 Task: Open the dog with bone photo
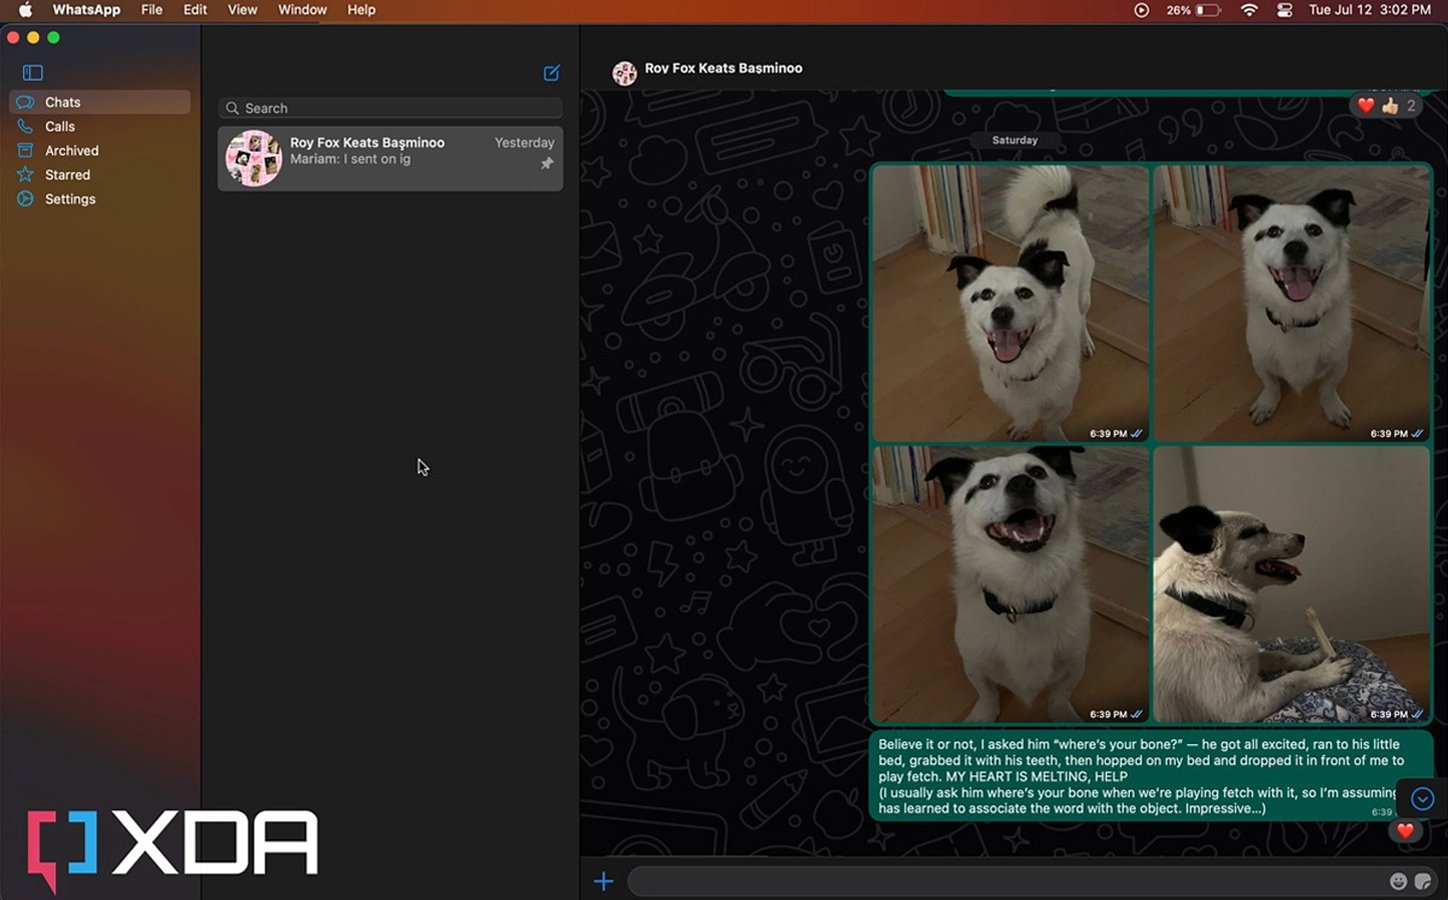click(1291, 584)
